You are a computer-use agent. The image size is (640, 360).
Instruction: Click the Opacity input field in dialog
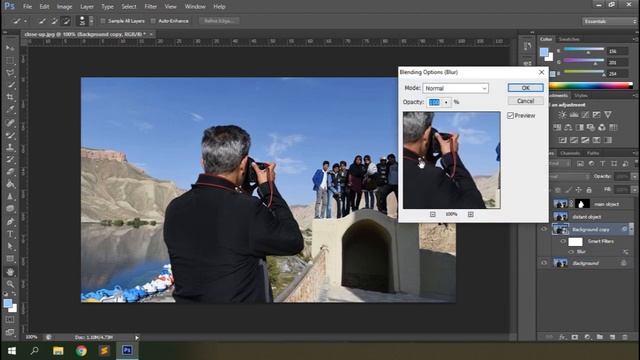coord(434,102)
